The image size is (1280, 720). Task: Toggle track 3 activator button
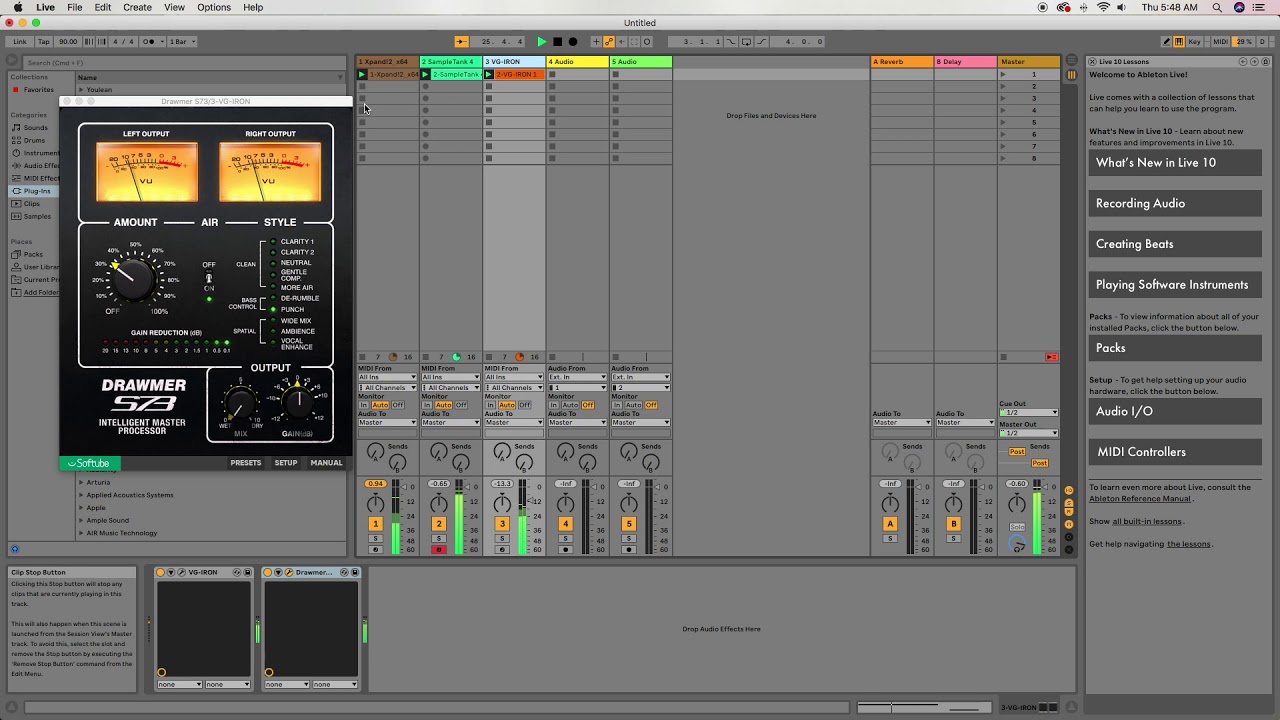coord(502,524)
